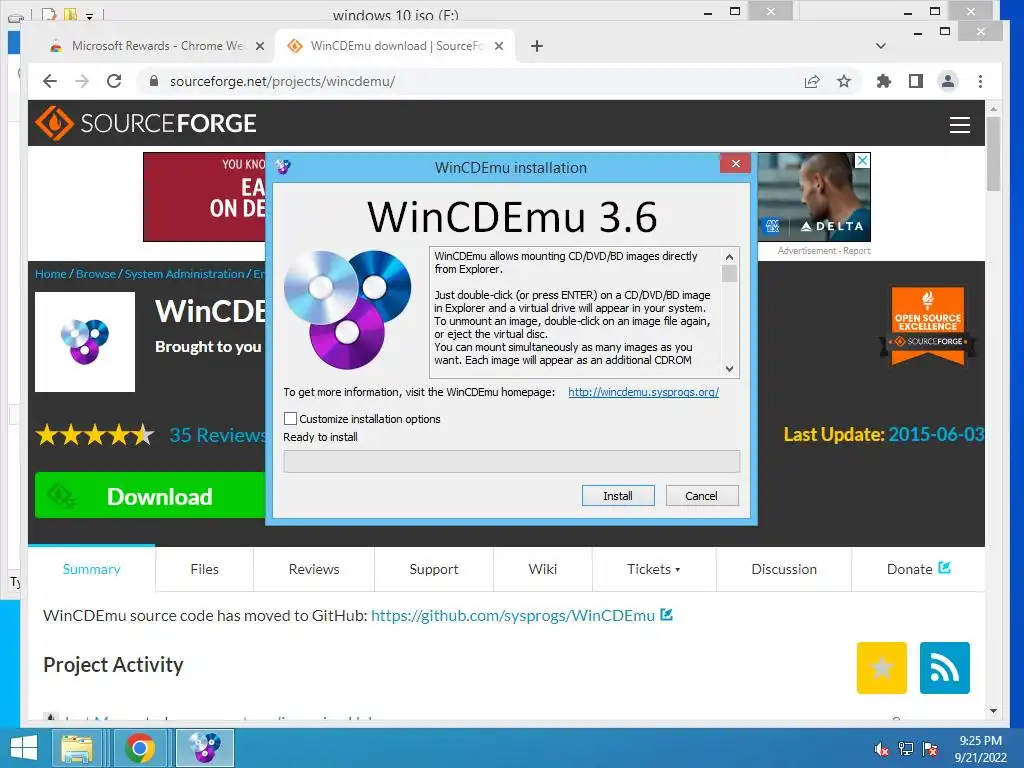Viewport: 1024px width, 768px height.
Task: Open the Action Center flag icon
Action: (x=930, y=749)
